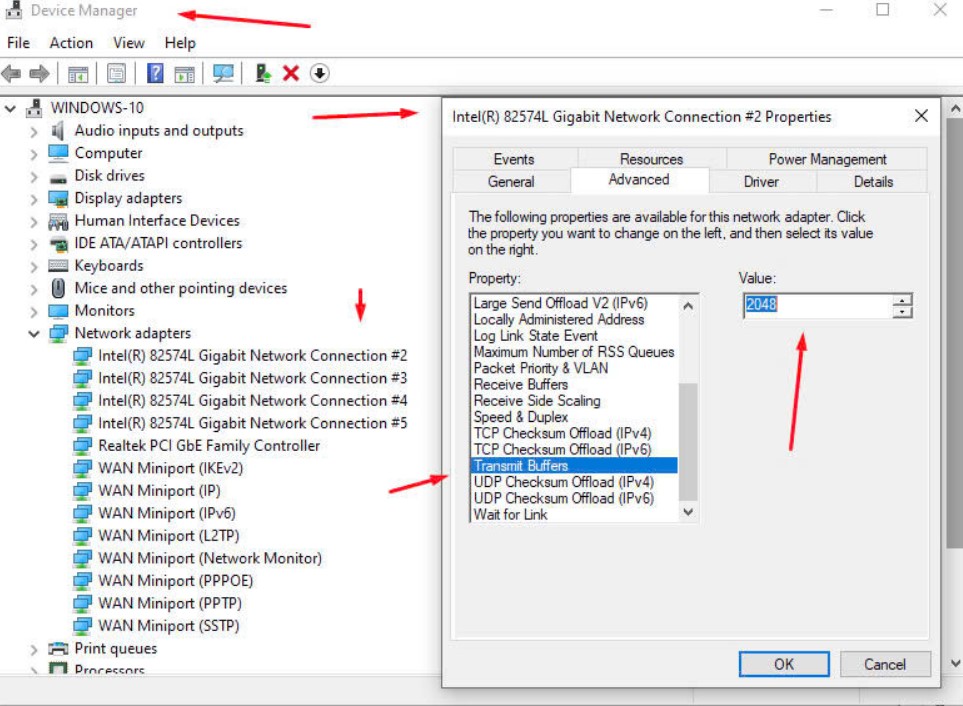Screen dimensions: 963x706
Task: Click the Forward arrow toolbar icon
Action: (39, 74)
